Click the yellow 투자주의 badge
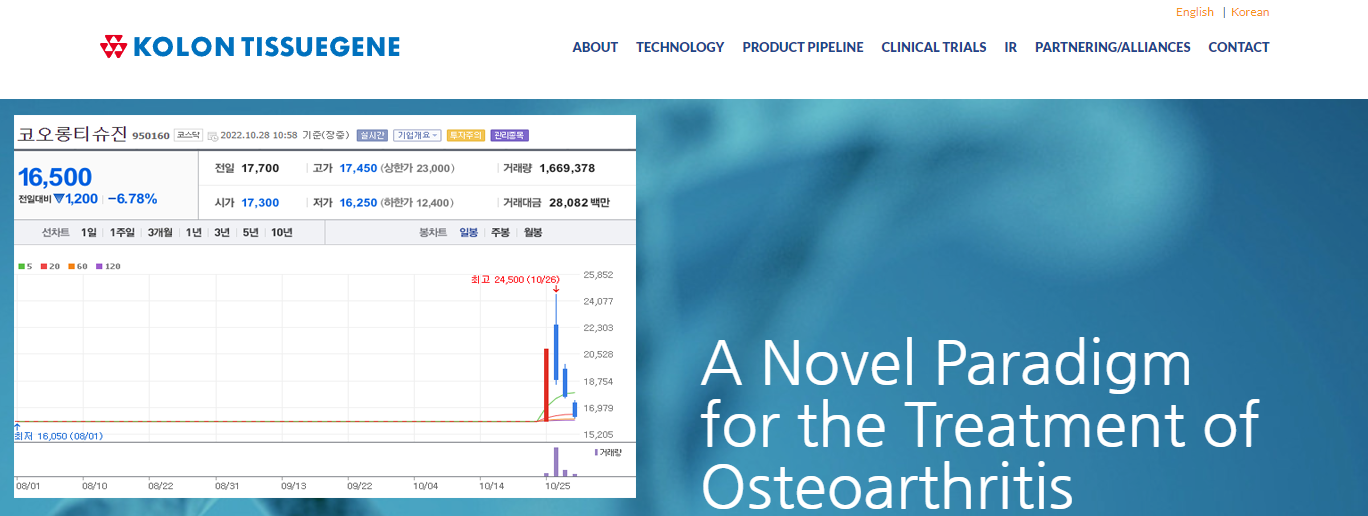Screen dimensions: 1368x516 point(466,135)
